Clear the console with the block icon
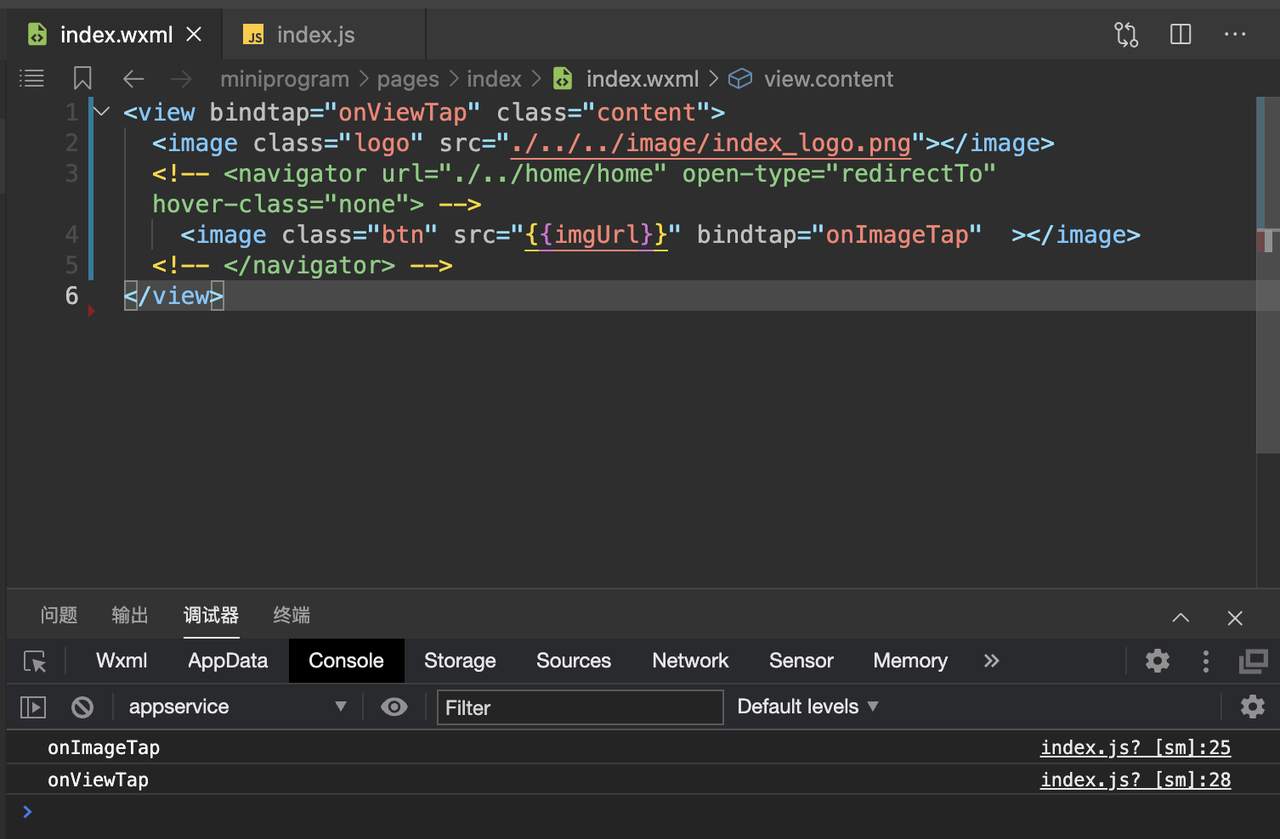Screen dimensions: 1280x839 pos(83,707)
